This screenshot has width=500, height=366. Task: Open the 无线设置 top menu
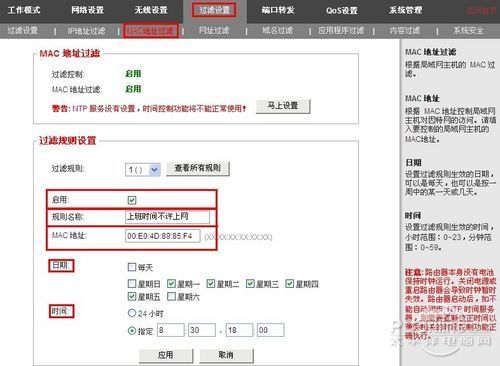(x=151, y=10)
